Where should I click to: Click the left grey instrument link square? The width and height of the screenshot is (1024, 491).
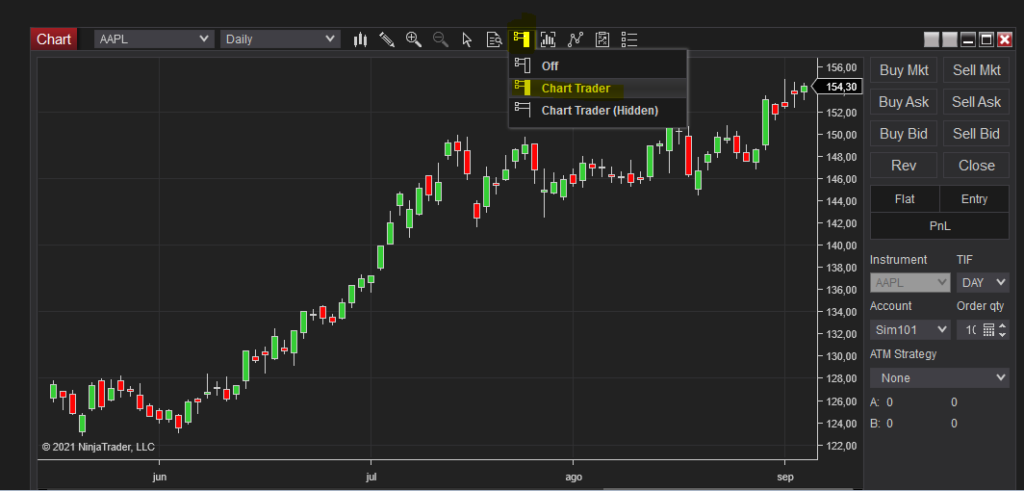931,40
